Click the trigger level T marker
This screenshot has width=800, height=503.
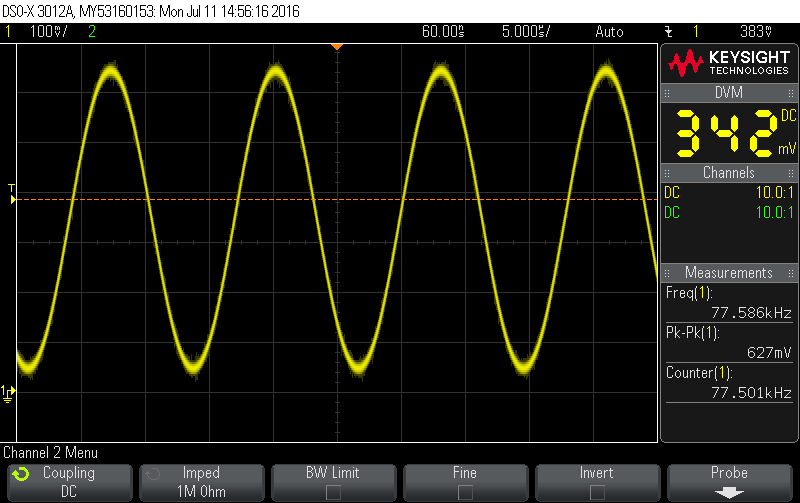[x=12, y=194]
